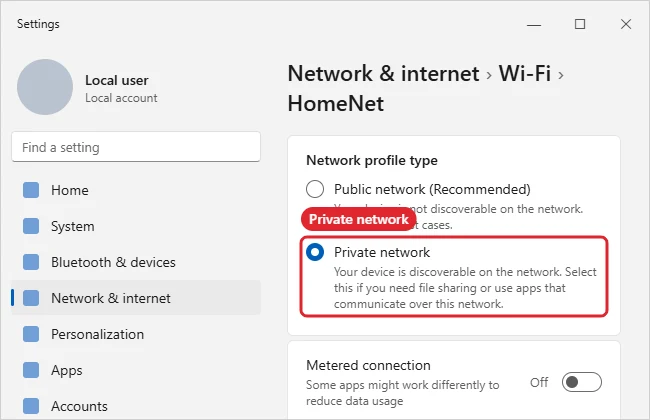The height and width of the screenshot is (420, 650).
Task: Click the Network profile type heading
Action: coord(372,160)
